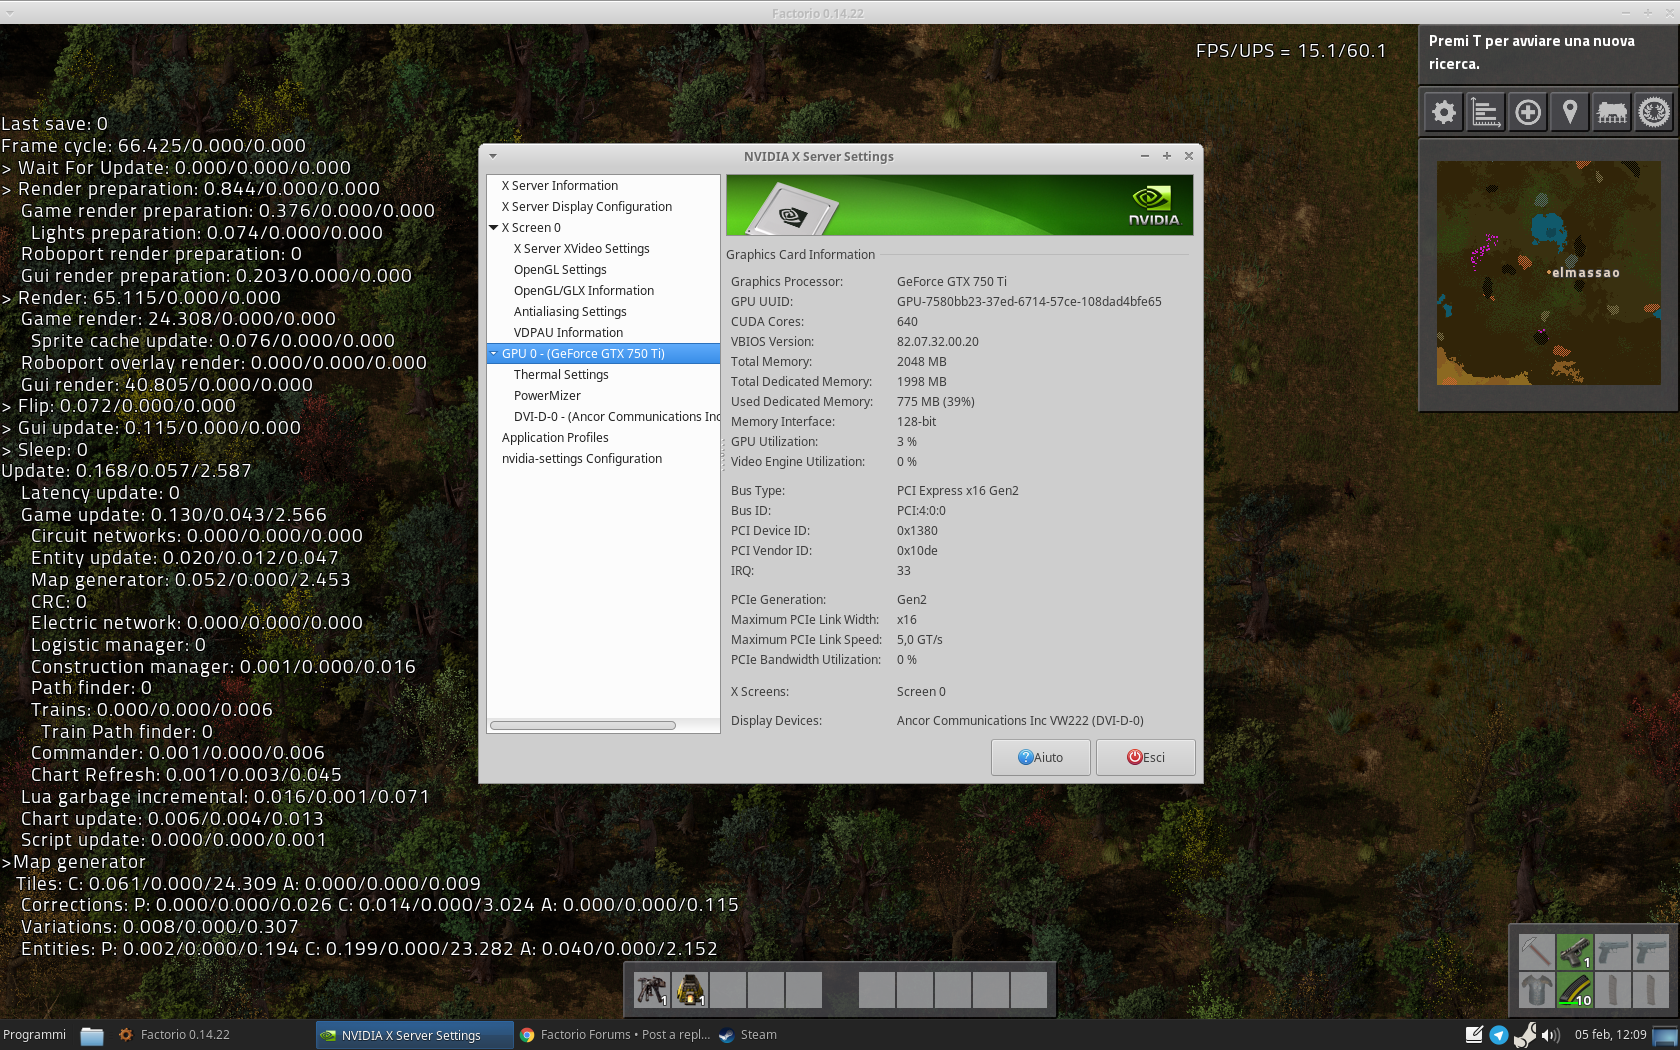
Task: Select the active submachine gun slot
Action: (x=1575, y=951)
